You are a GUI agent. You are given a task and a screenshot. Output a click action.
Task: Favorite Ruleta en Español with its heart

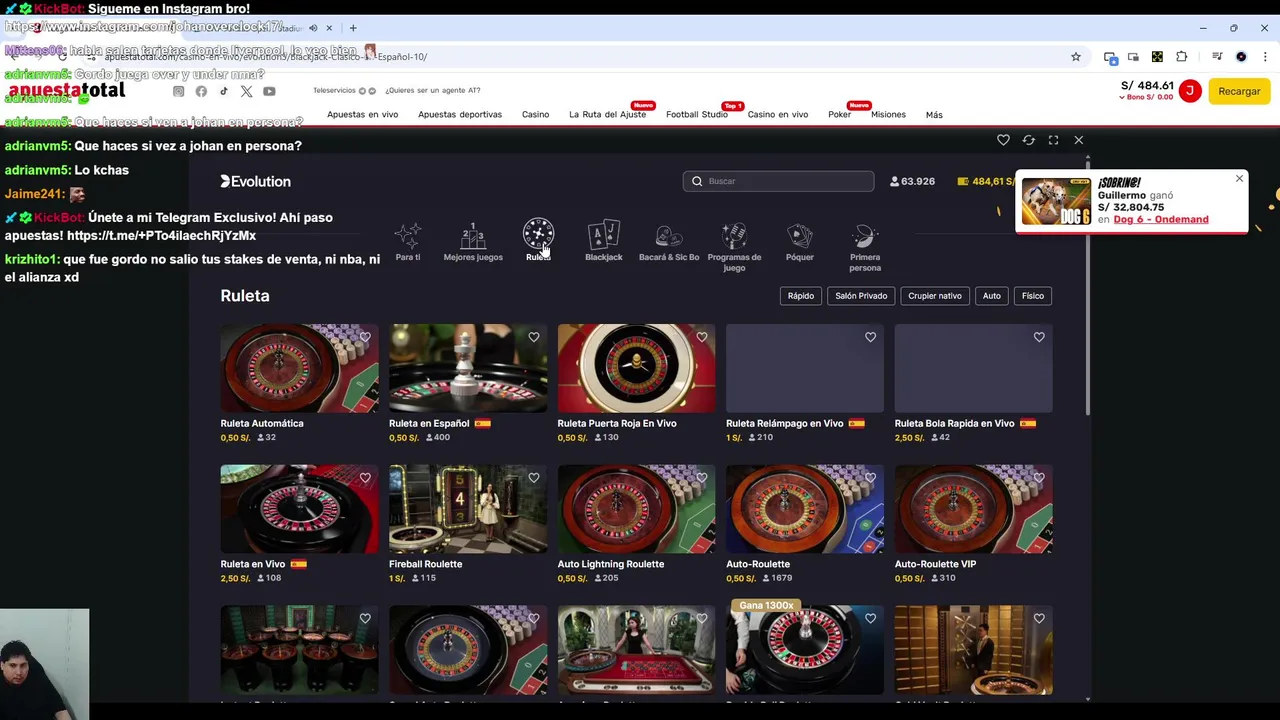(x=534, y=337)
